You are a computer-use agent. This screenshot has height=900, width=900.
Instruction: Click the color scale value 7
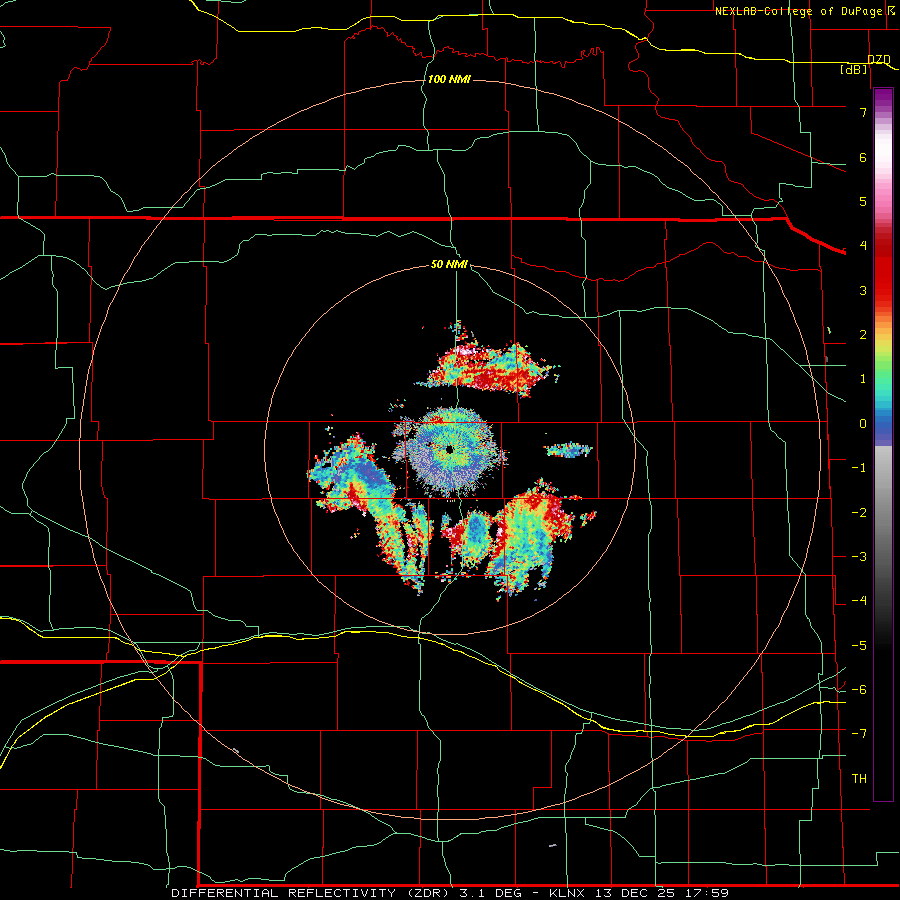click(863, 112)
